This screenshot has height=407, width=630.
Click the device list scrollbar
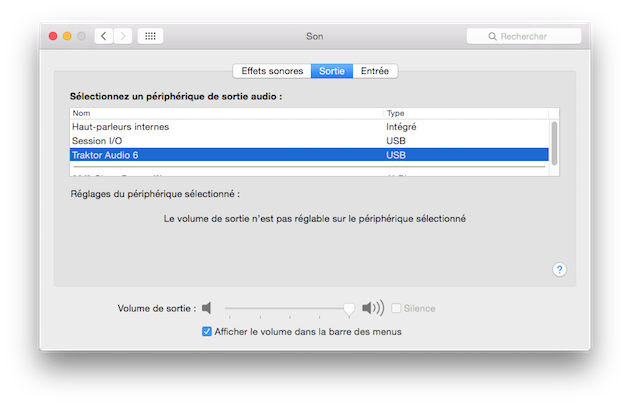[554, 143]
